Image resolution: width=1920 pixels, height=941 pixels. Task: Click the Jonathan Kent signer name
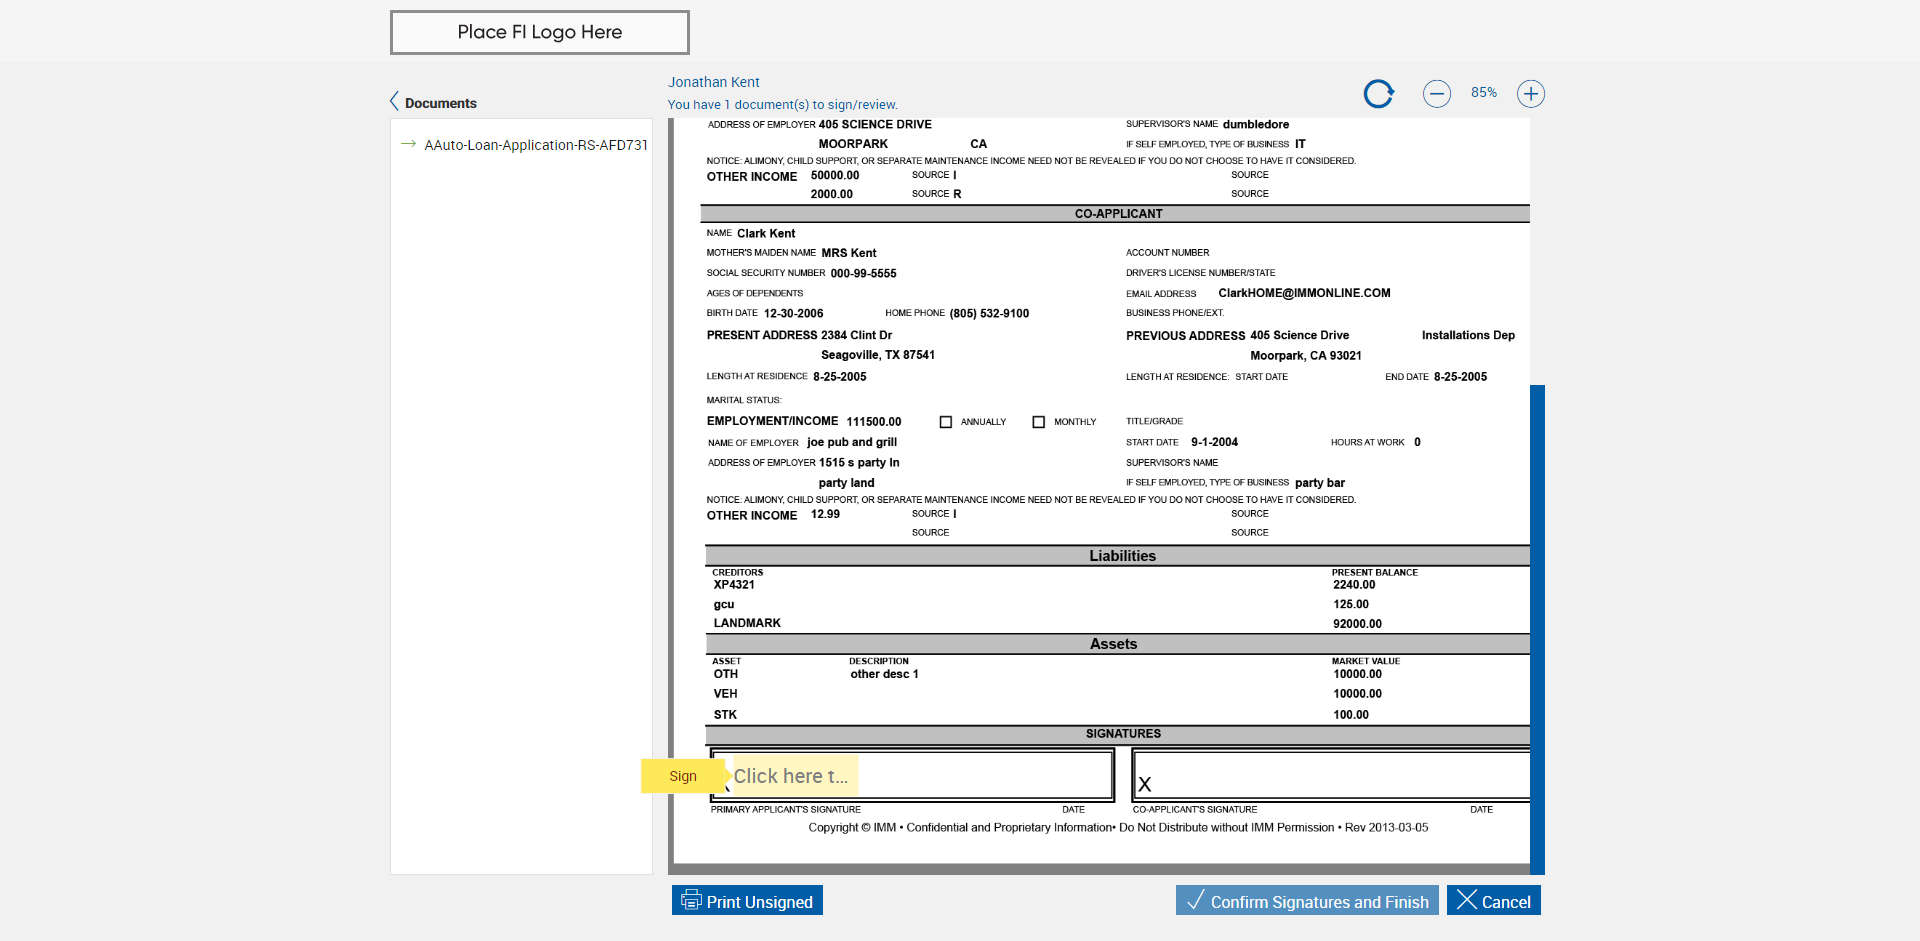tap(714, 82)
